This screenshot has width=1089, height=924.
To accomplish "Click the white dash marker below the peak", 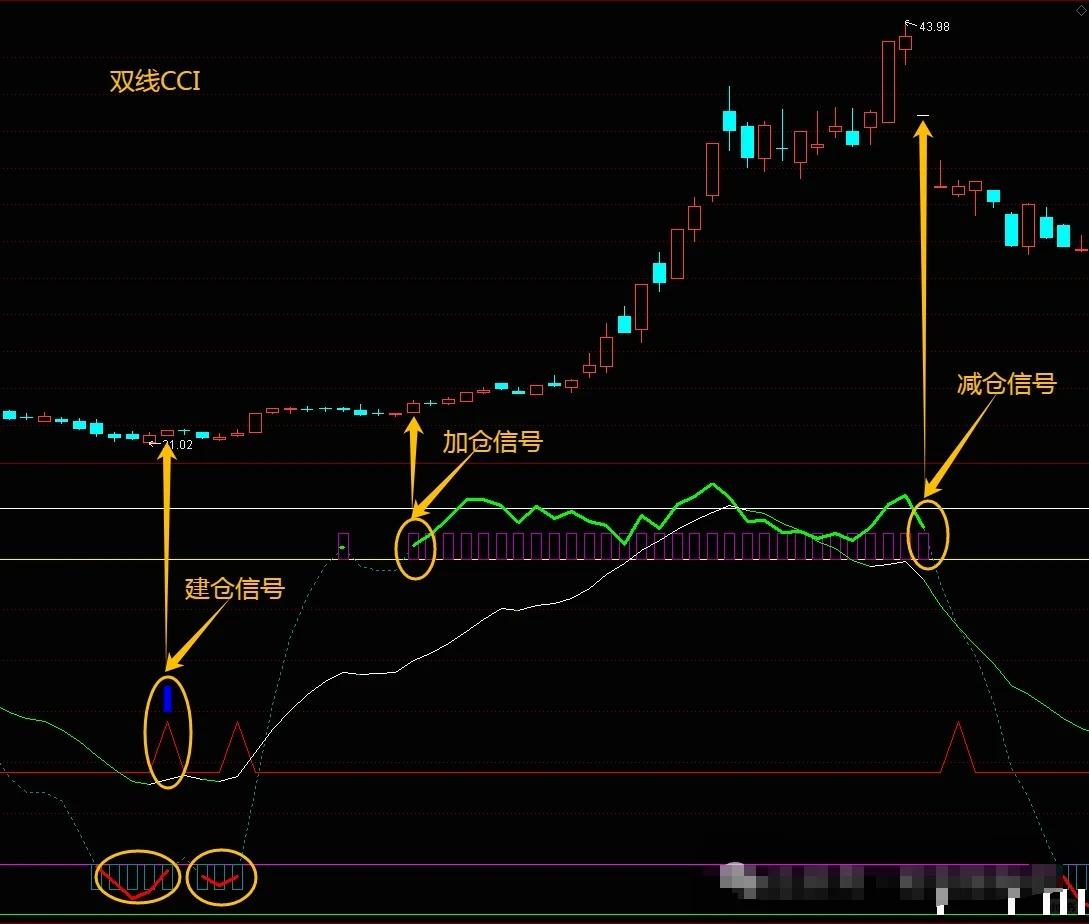I will pos(923,117).
